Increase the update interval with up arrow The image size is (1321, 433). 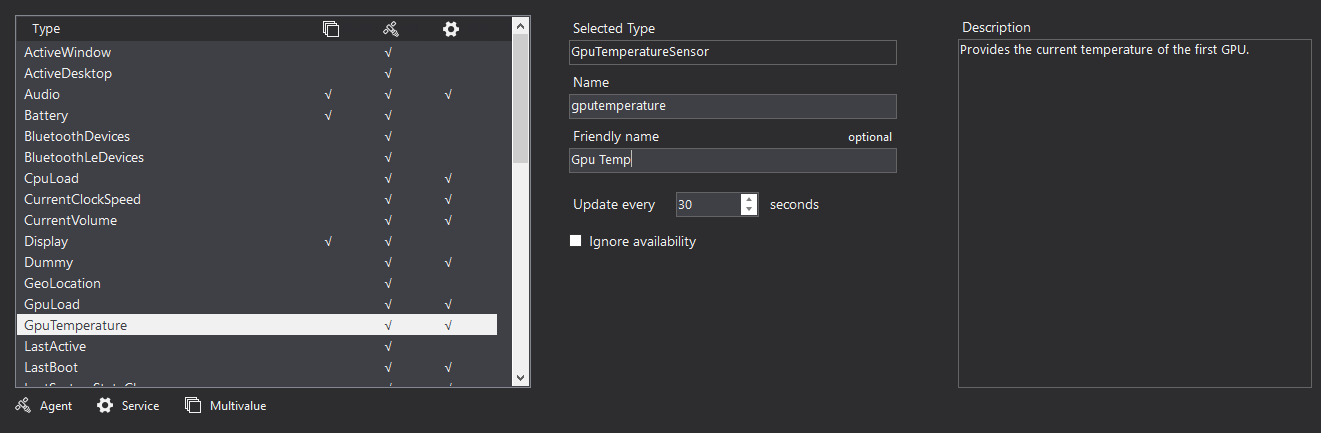[749, 199]
